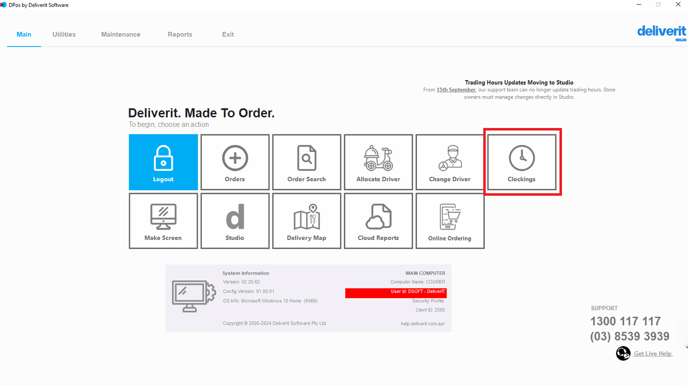Click the deliverit logo at top right

tap(662, 32)
